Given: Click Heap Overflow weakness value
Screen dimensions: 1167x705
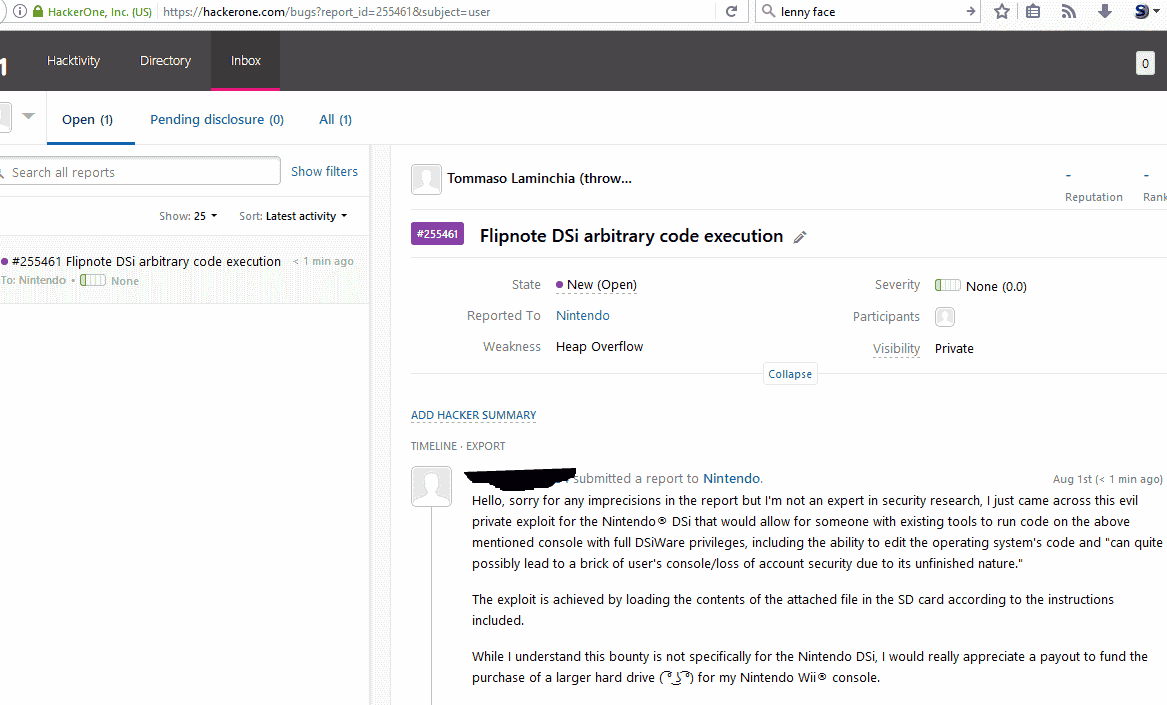Looking at the screenshot, I should click(599, 347).
